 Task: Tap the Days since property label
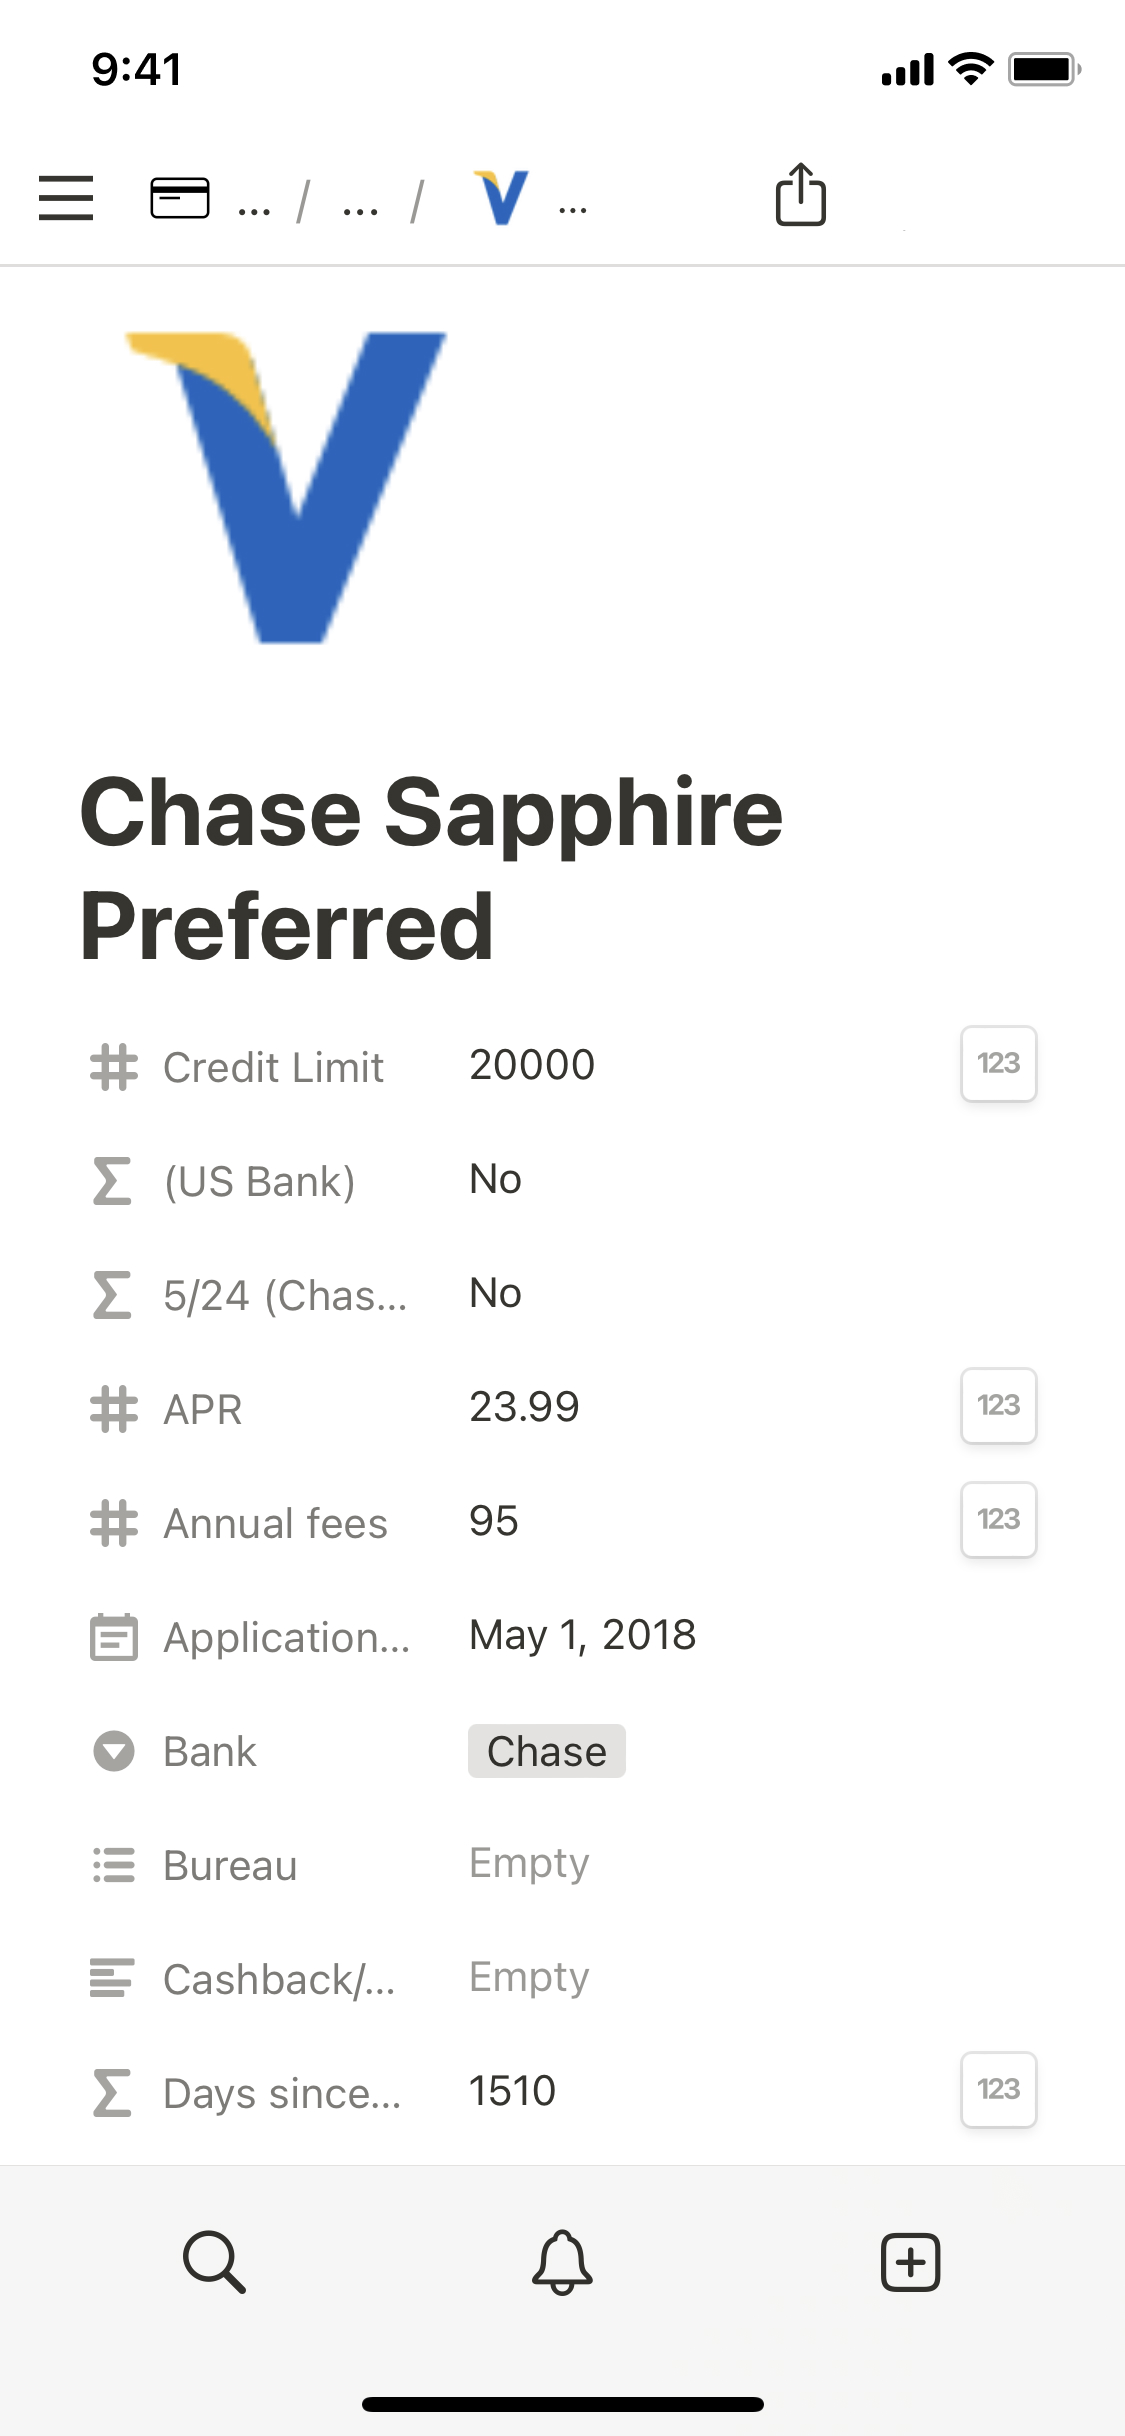(282, 2093)
